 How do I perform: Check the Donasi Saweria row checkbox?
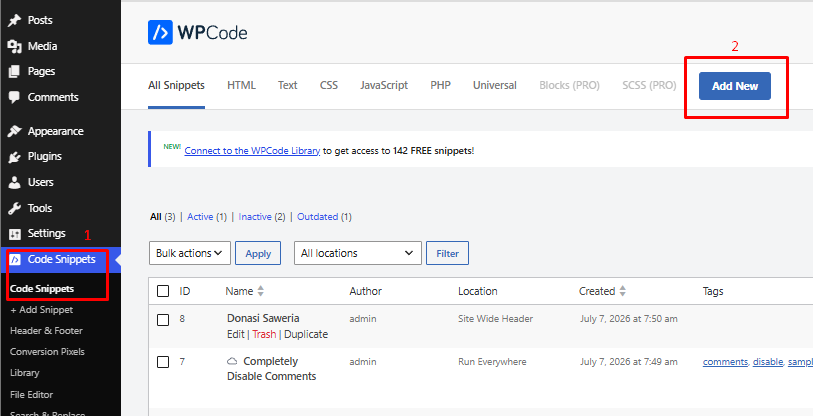point(163,320)
